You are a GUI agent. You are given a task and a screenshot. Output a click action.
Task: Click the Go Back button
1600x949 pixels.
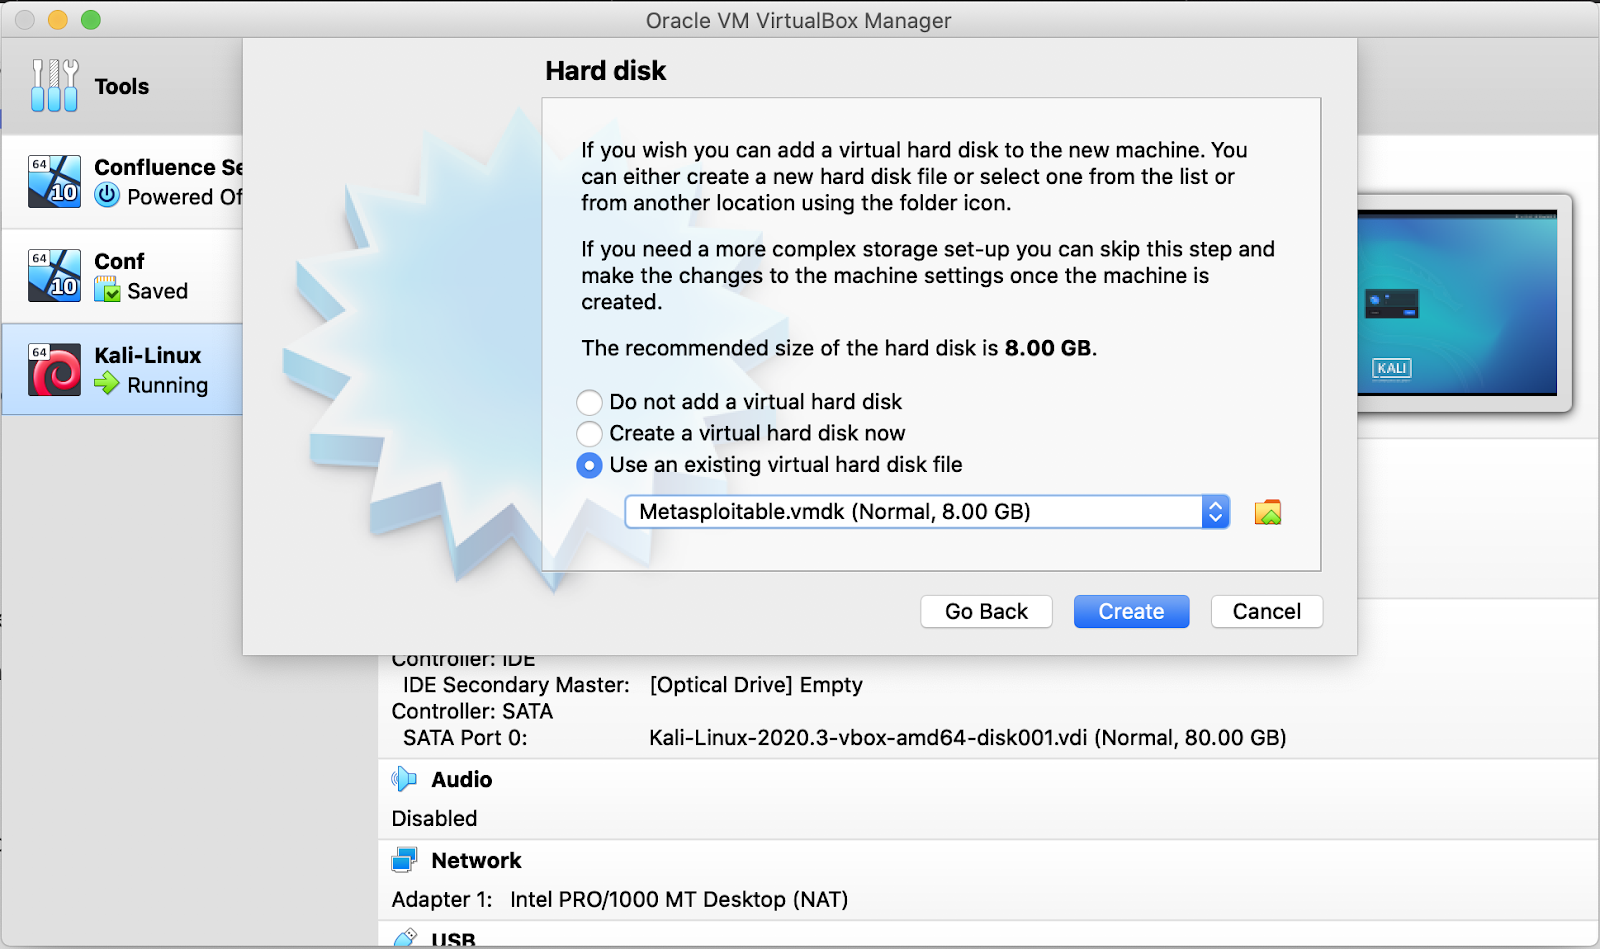pyautogui.click(x=986, y=611)
